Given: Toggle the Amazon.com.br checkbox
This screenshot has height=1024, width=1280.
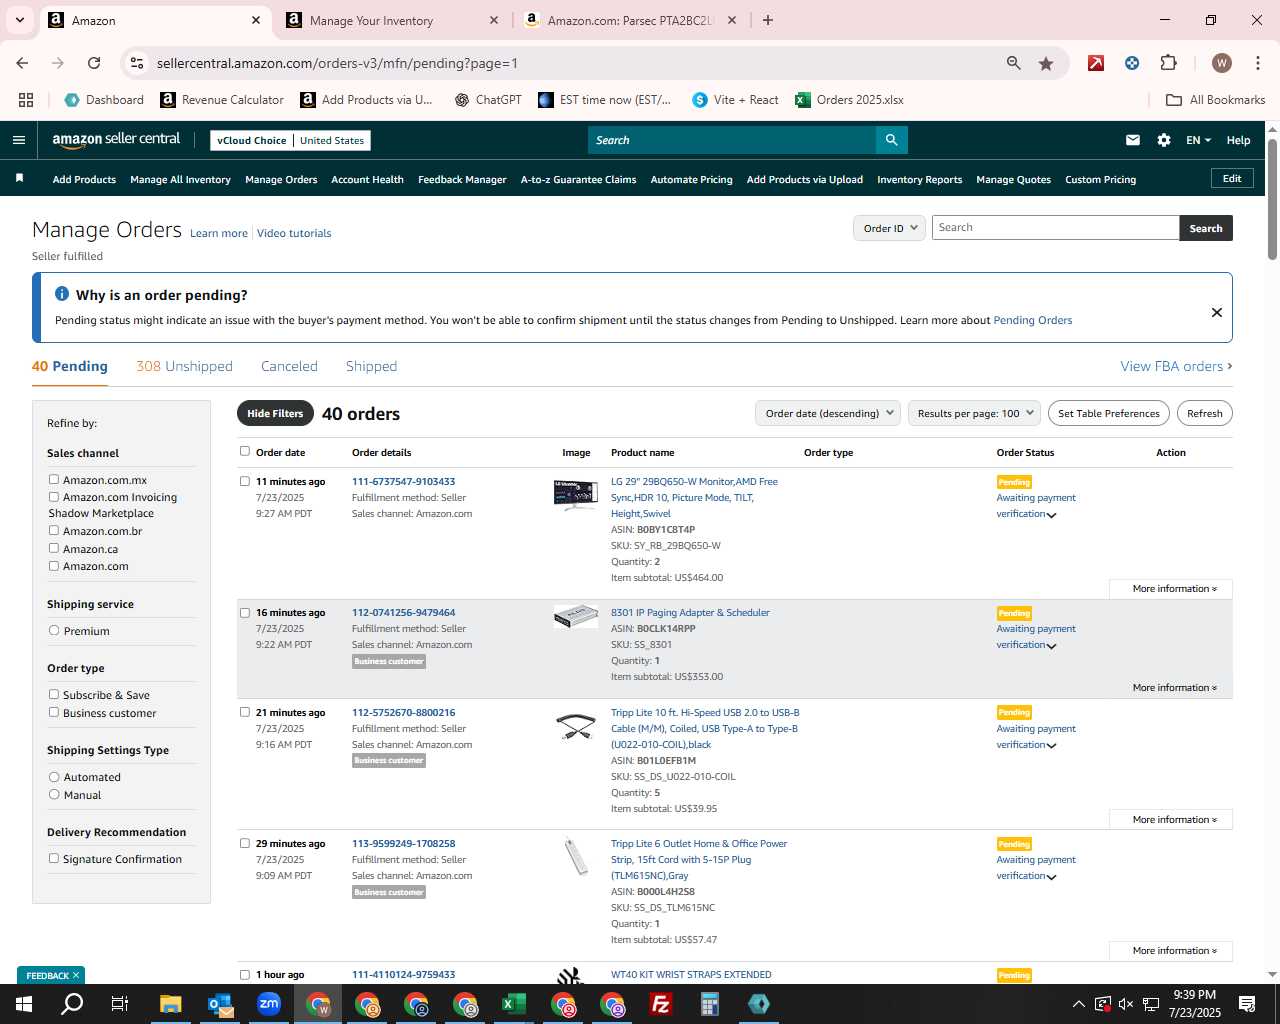Looking at the screenshot, I should coord(54,530).
